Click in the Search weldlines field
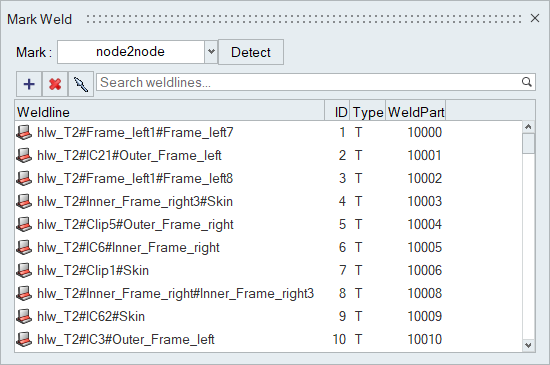This screenshot has width=550, height=365. (309, 82)
